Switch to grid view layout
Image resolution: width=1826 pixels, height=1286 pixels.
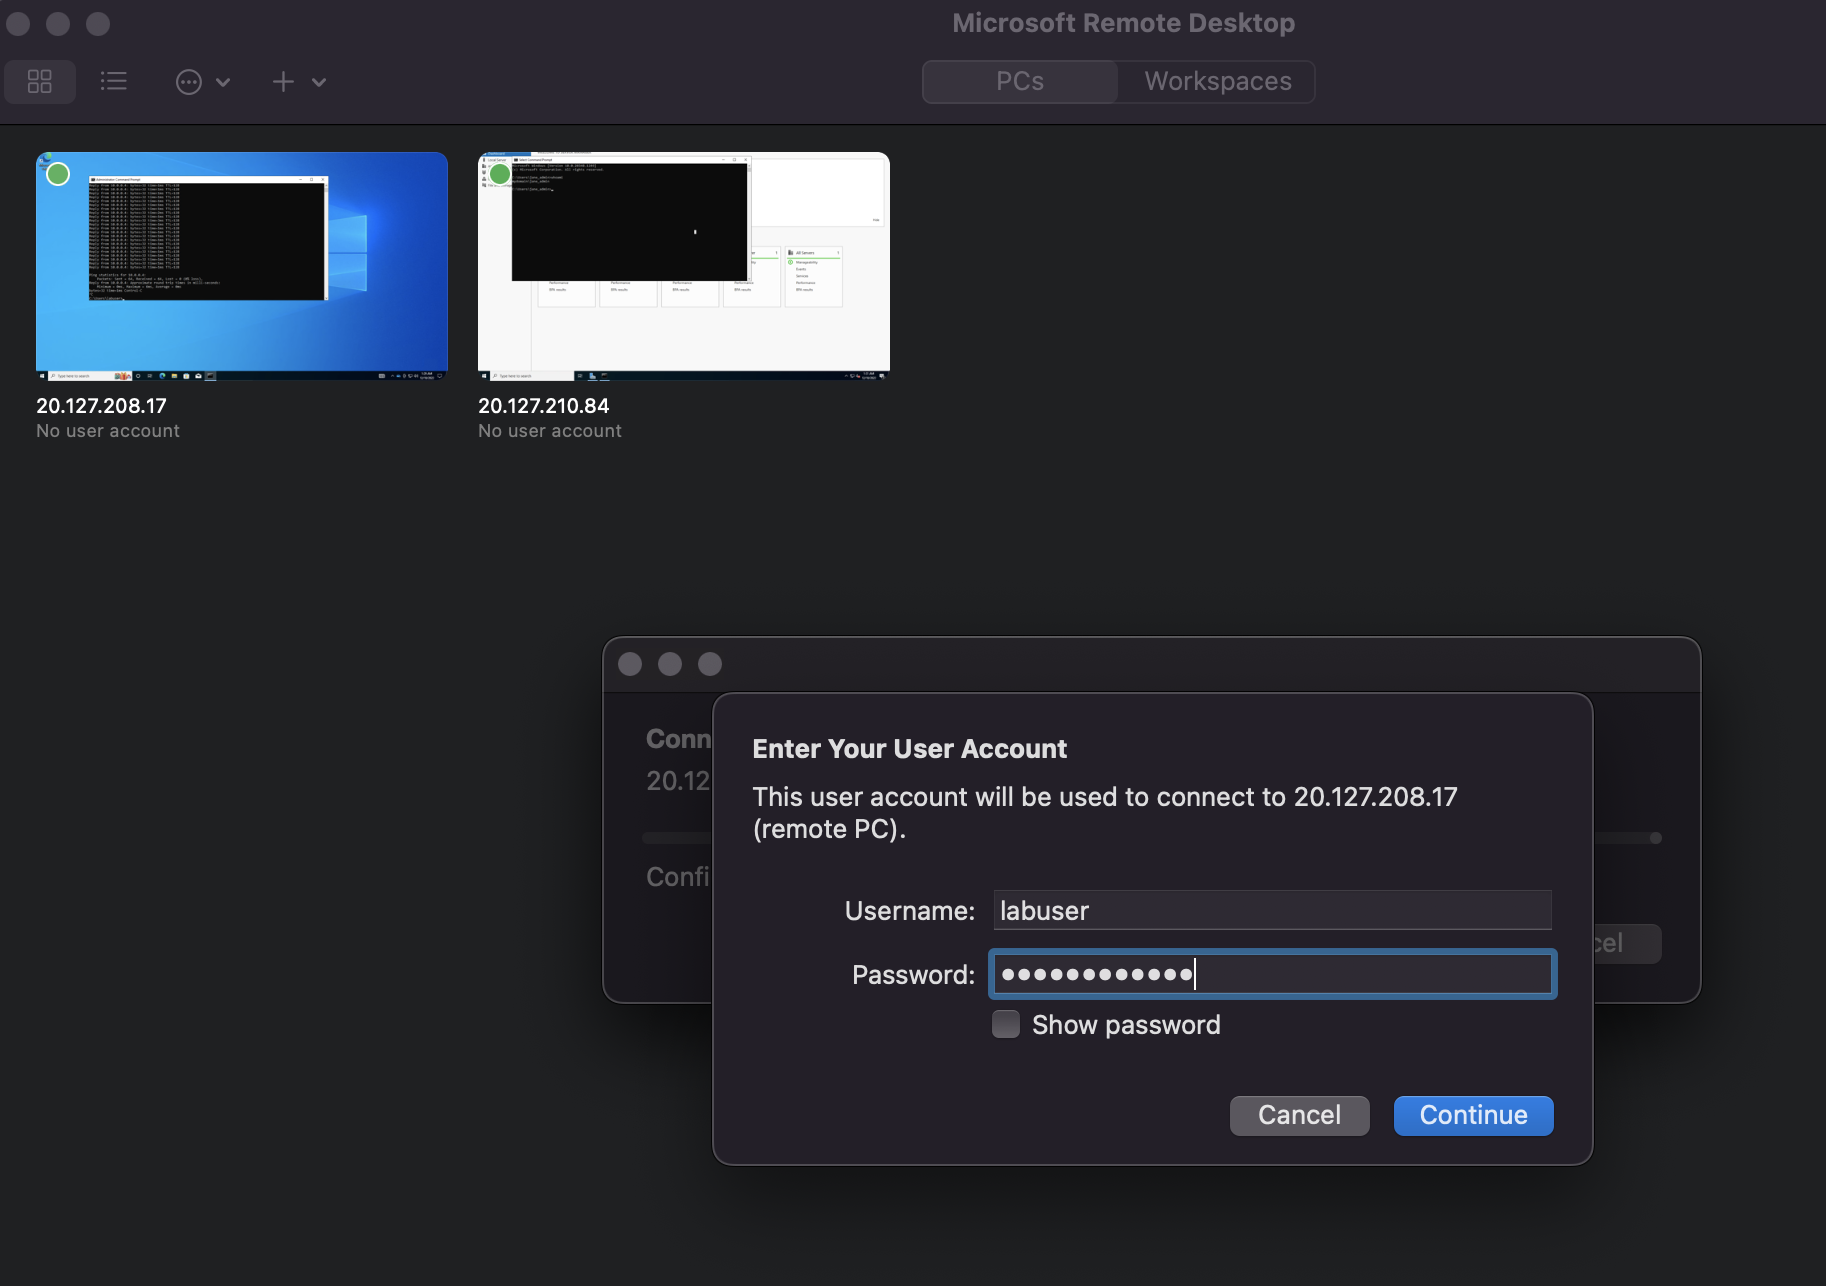click(x=40, y=82)
